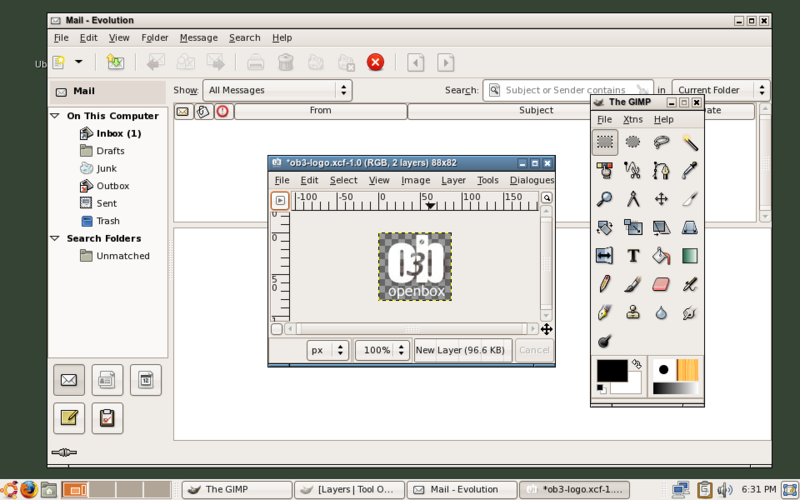Open the Message menu in Evolution

(198, 38)
